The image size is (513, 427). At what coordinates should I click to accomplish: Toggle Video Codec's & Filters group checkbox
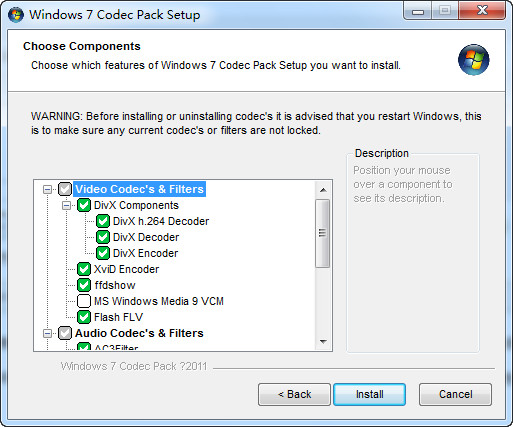pyautogui.click(x=65, y=189)
